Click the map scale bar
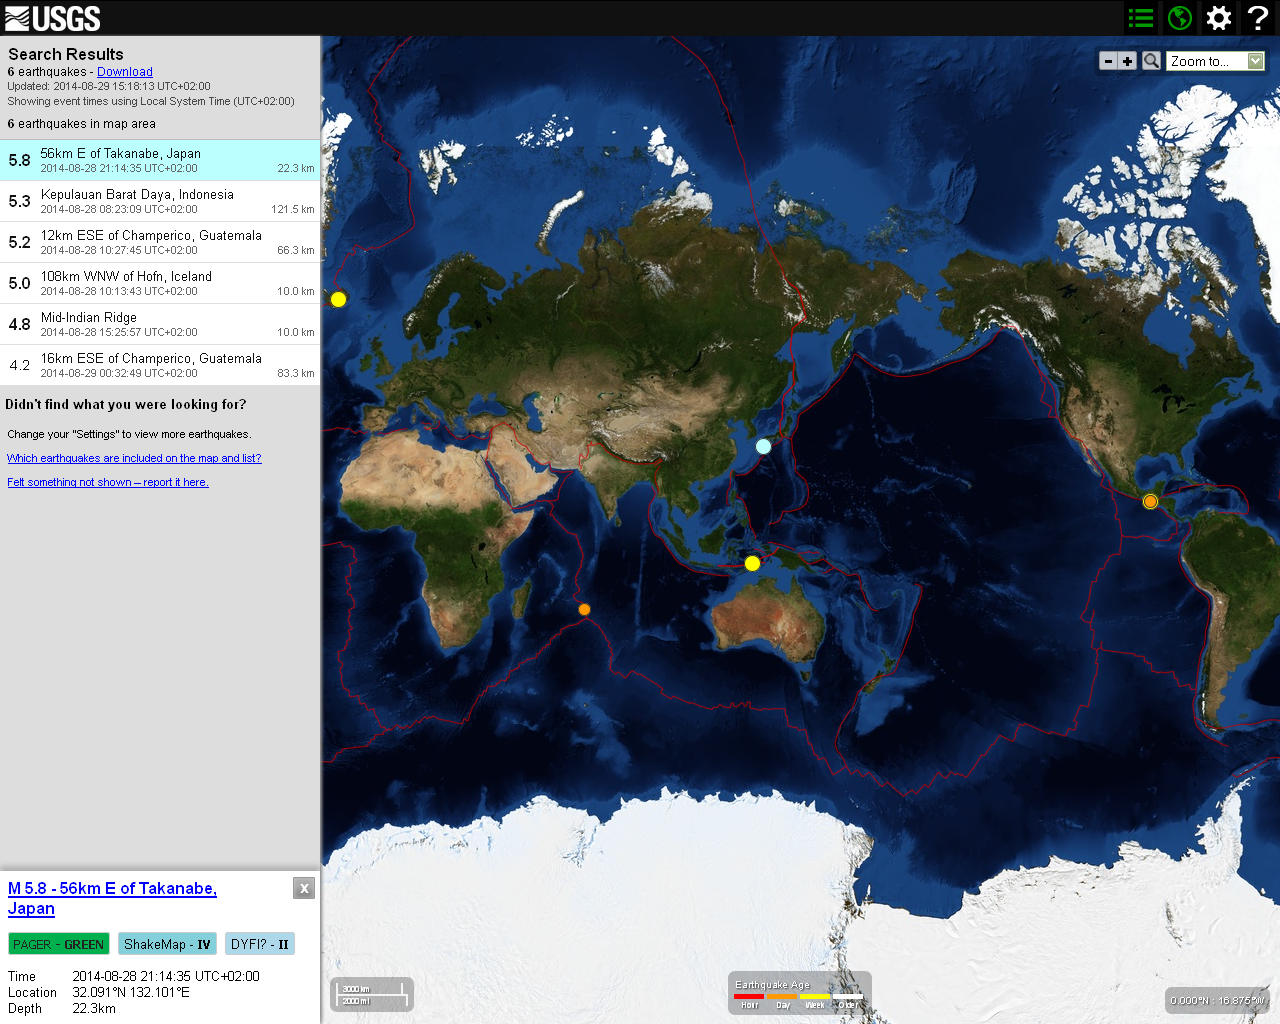Viewport: 1280px width, 1024px height. tap(372, 994)
